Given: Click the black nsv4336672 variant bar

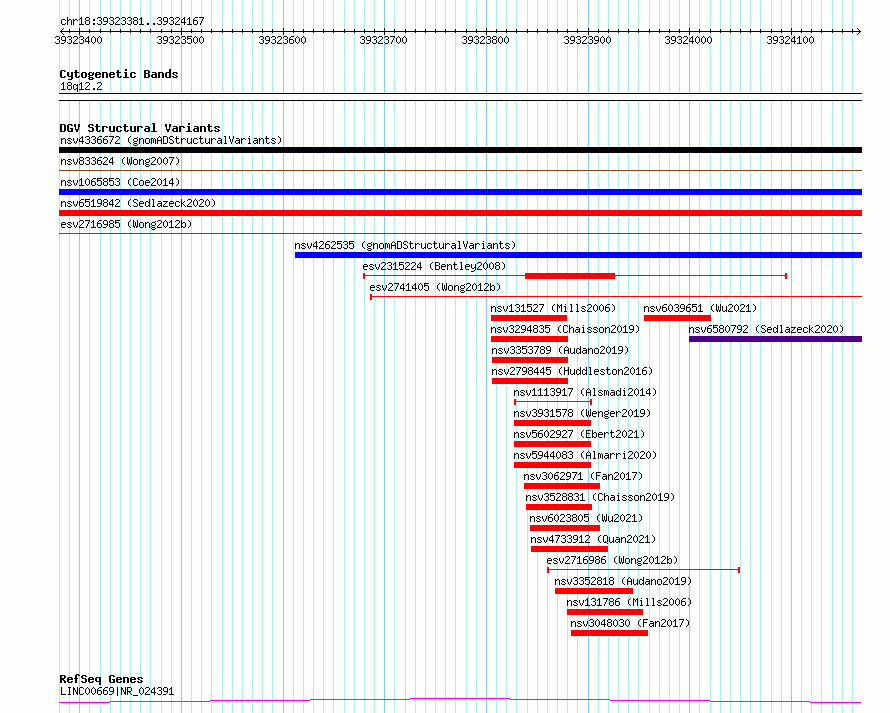Looking at the screenshot, I should [460, 150].
